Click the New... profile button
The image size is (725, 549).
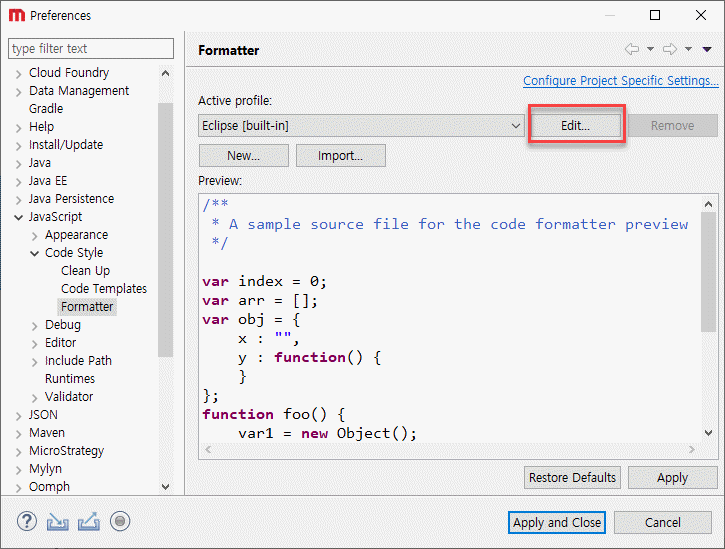pyautogui.click(x=244, y=156)
